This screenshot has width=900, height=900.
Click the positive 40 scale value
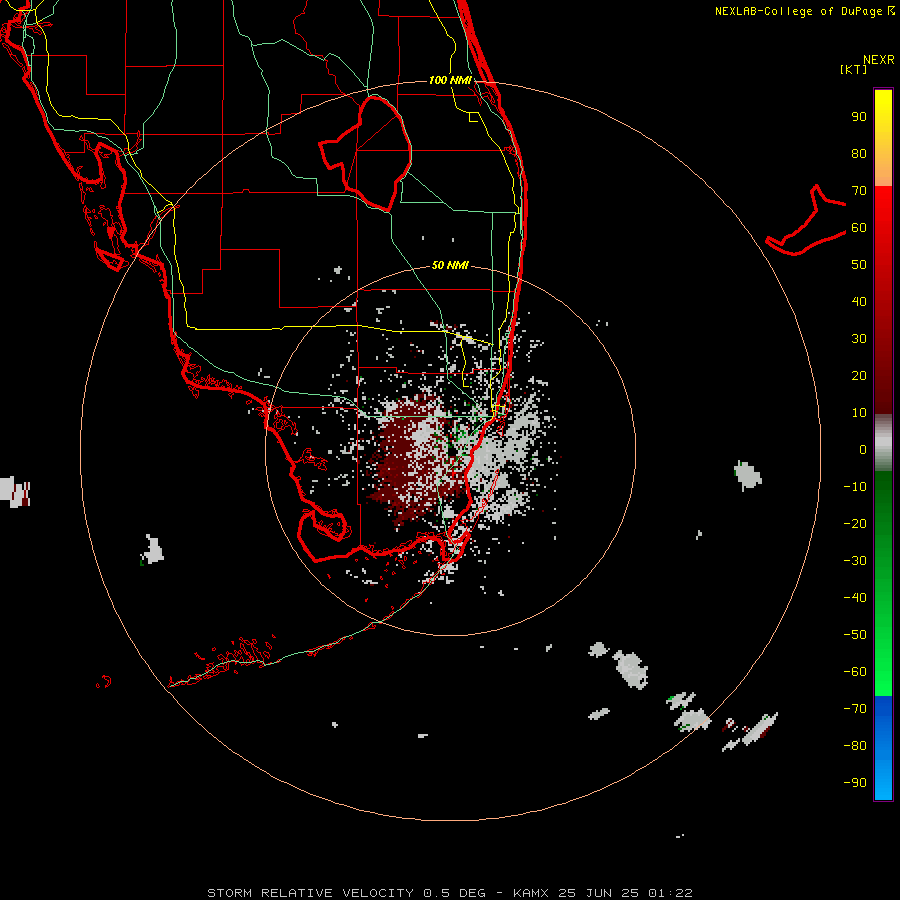[859, 301]
